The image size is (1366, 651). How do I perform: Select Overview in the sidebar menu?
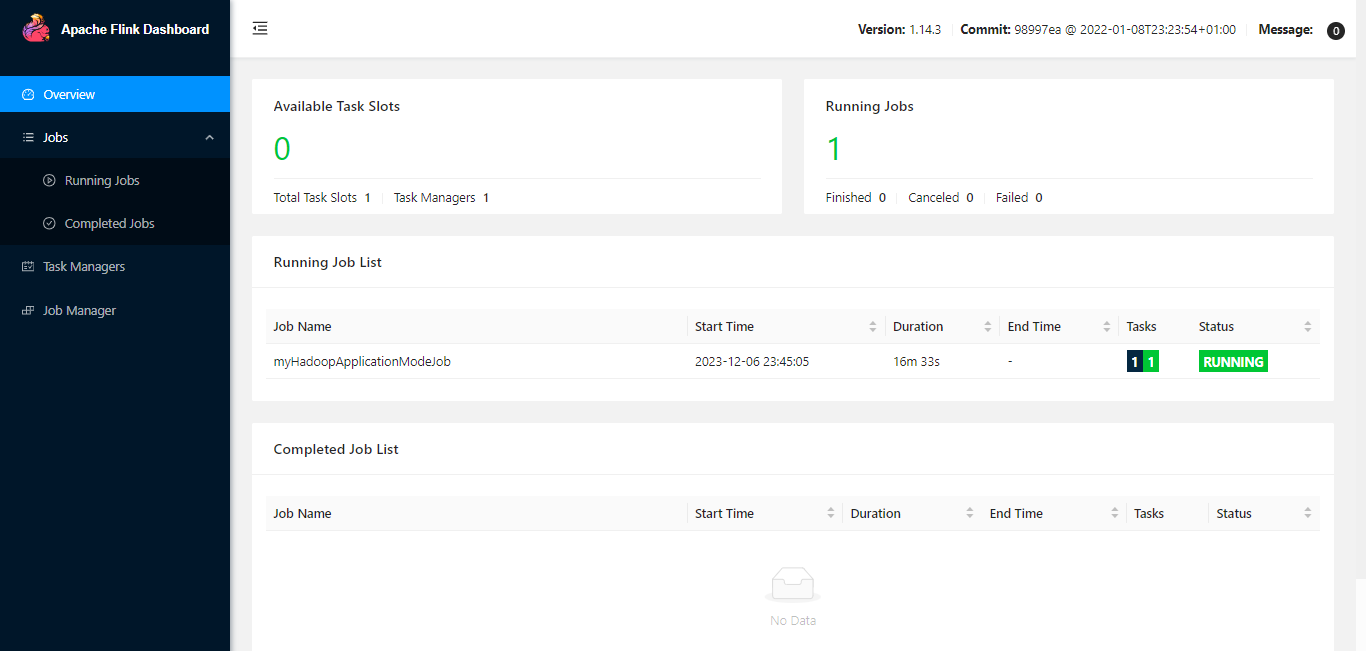pyautogui.click(x=69, y=93)
